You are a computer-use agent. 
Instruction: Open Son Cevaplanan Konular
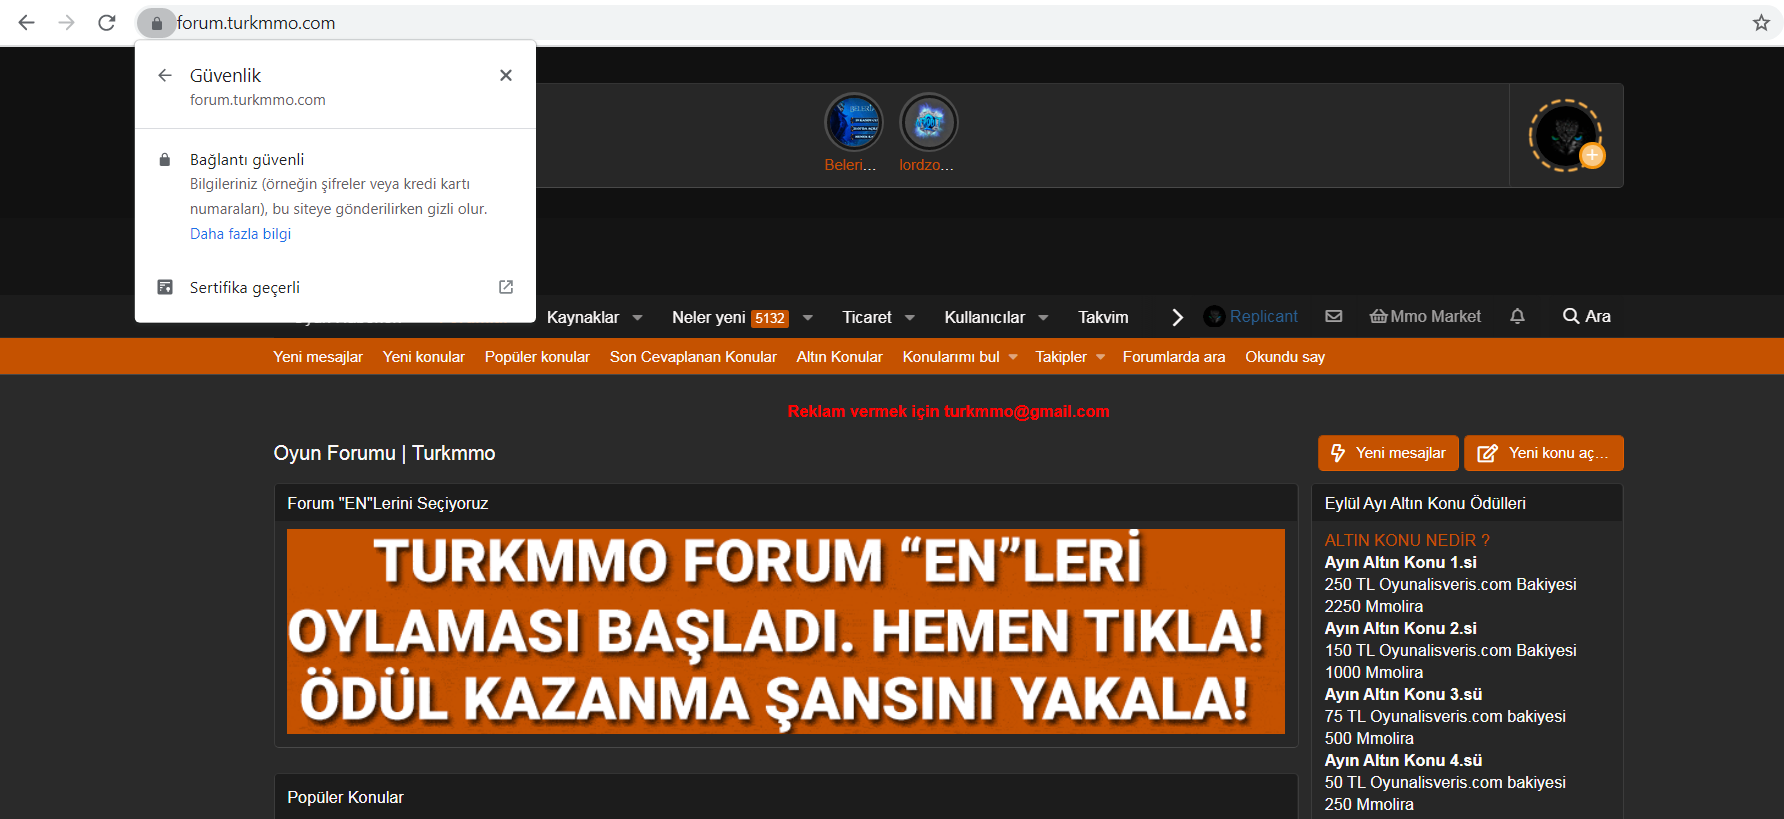(x=693, y=357)
